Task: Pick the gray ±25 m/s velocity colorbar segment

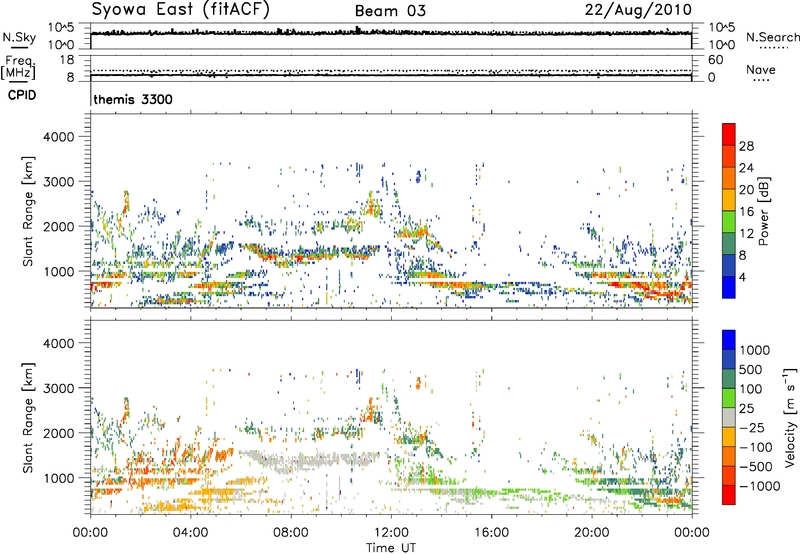Action: click(x=729, y=417)
